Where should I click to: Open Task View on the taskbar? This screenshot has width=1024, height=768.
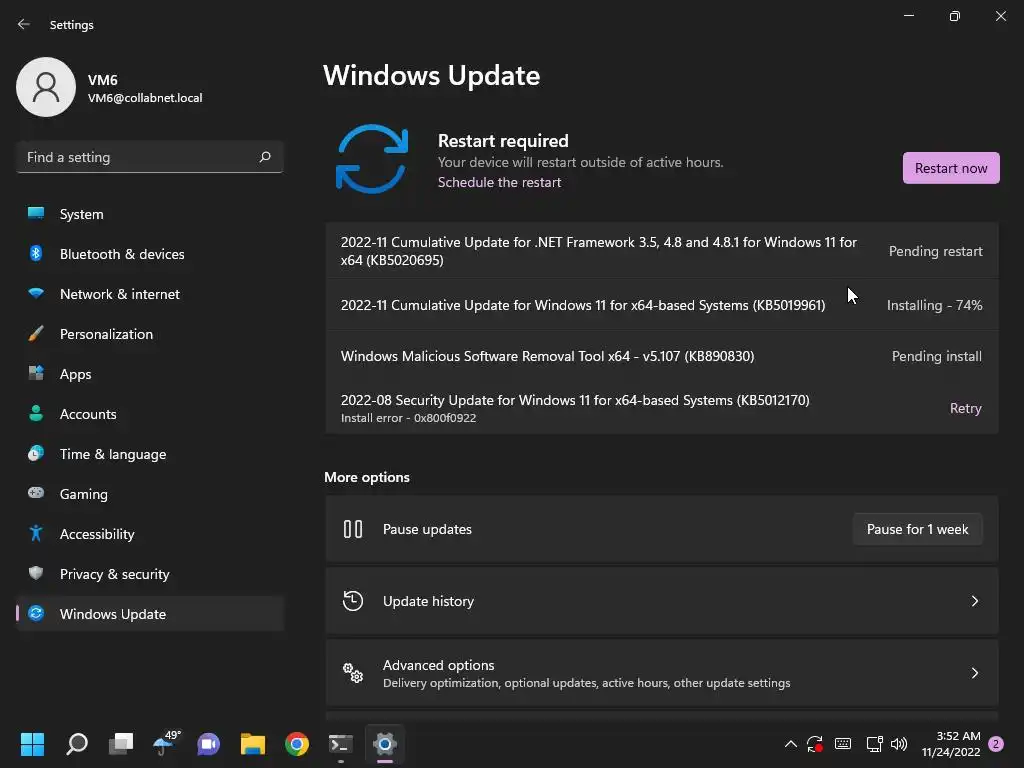[x=121, y=744]
